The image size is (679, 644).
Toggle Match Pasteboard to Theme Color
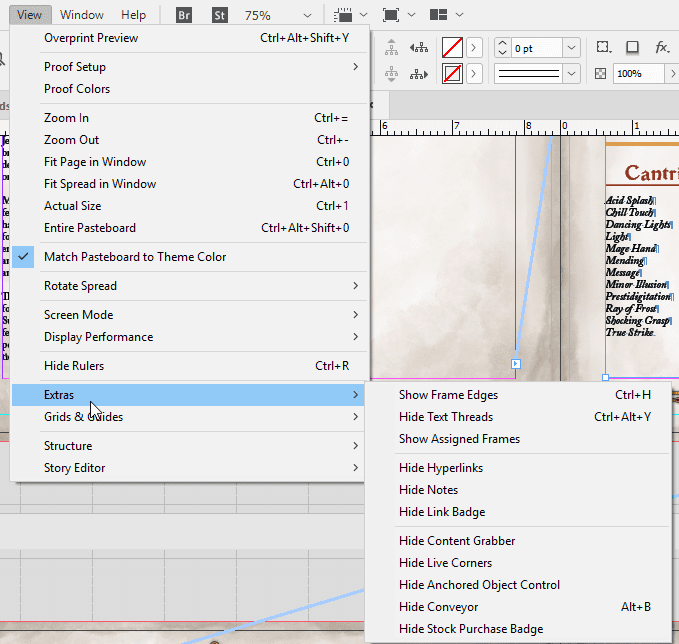(190, 257)
